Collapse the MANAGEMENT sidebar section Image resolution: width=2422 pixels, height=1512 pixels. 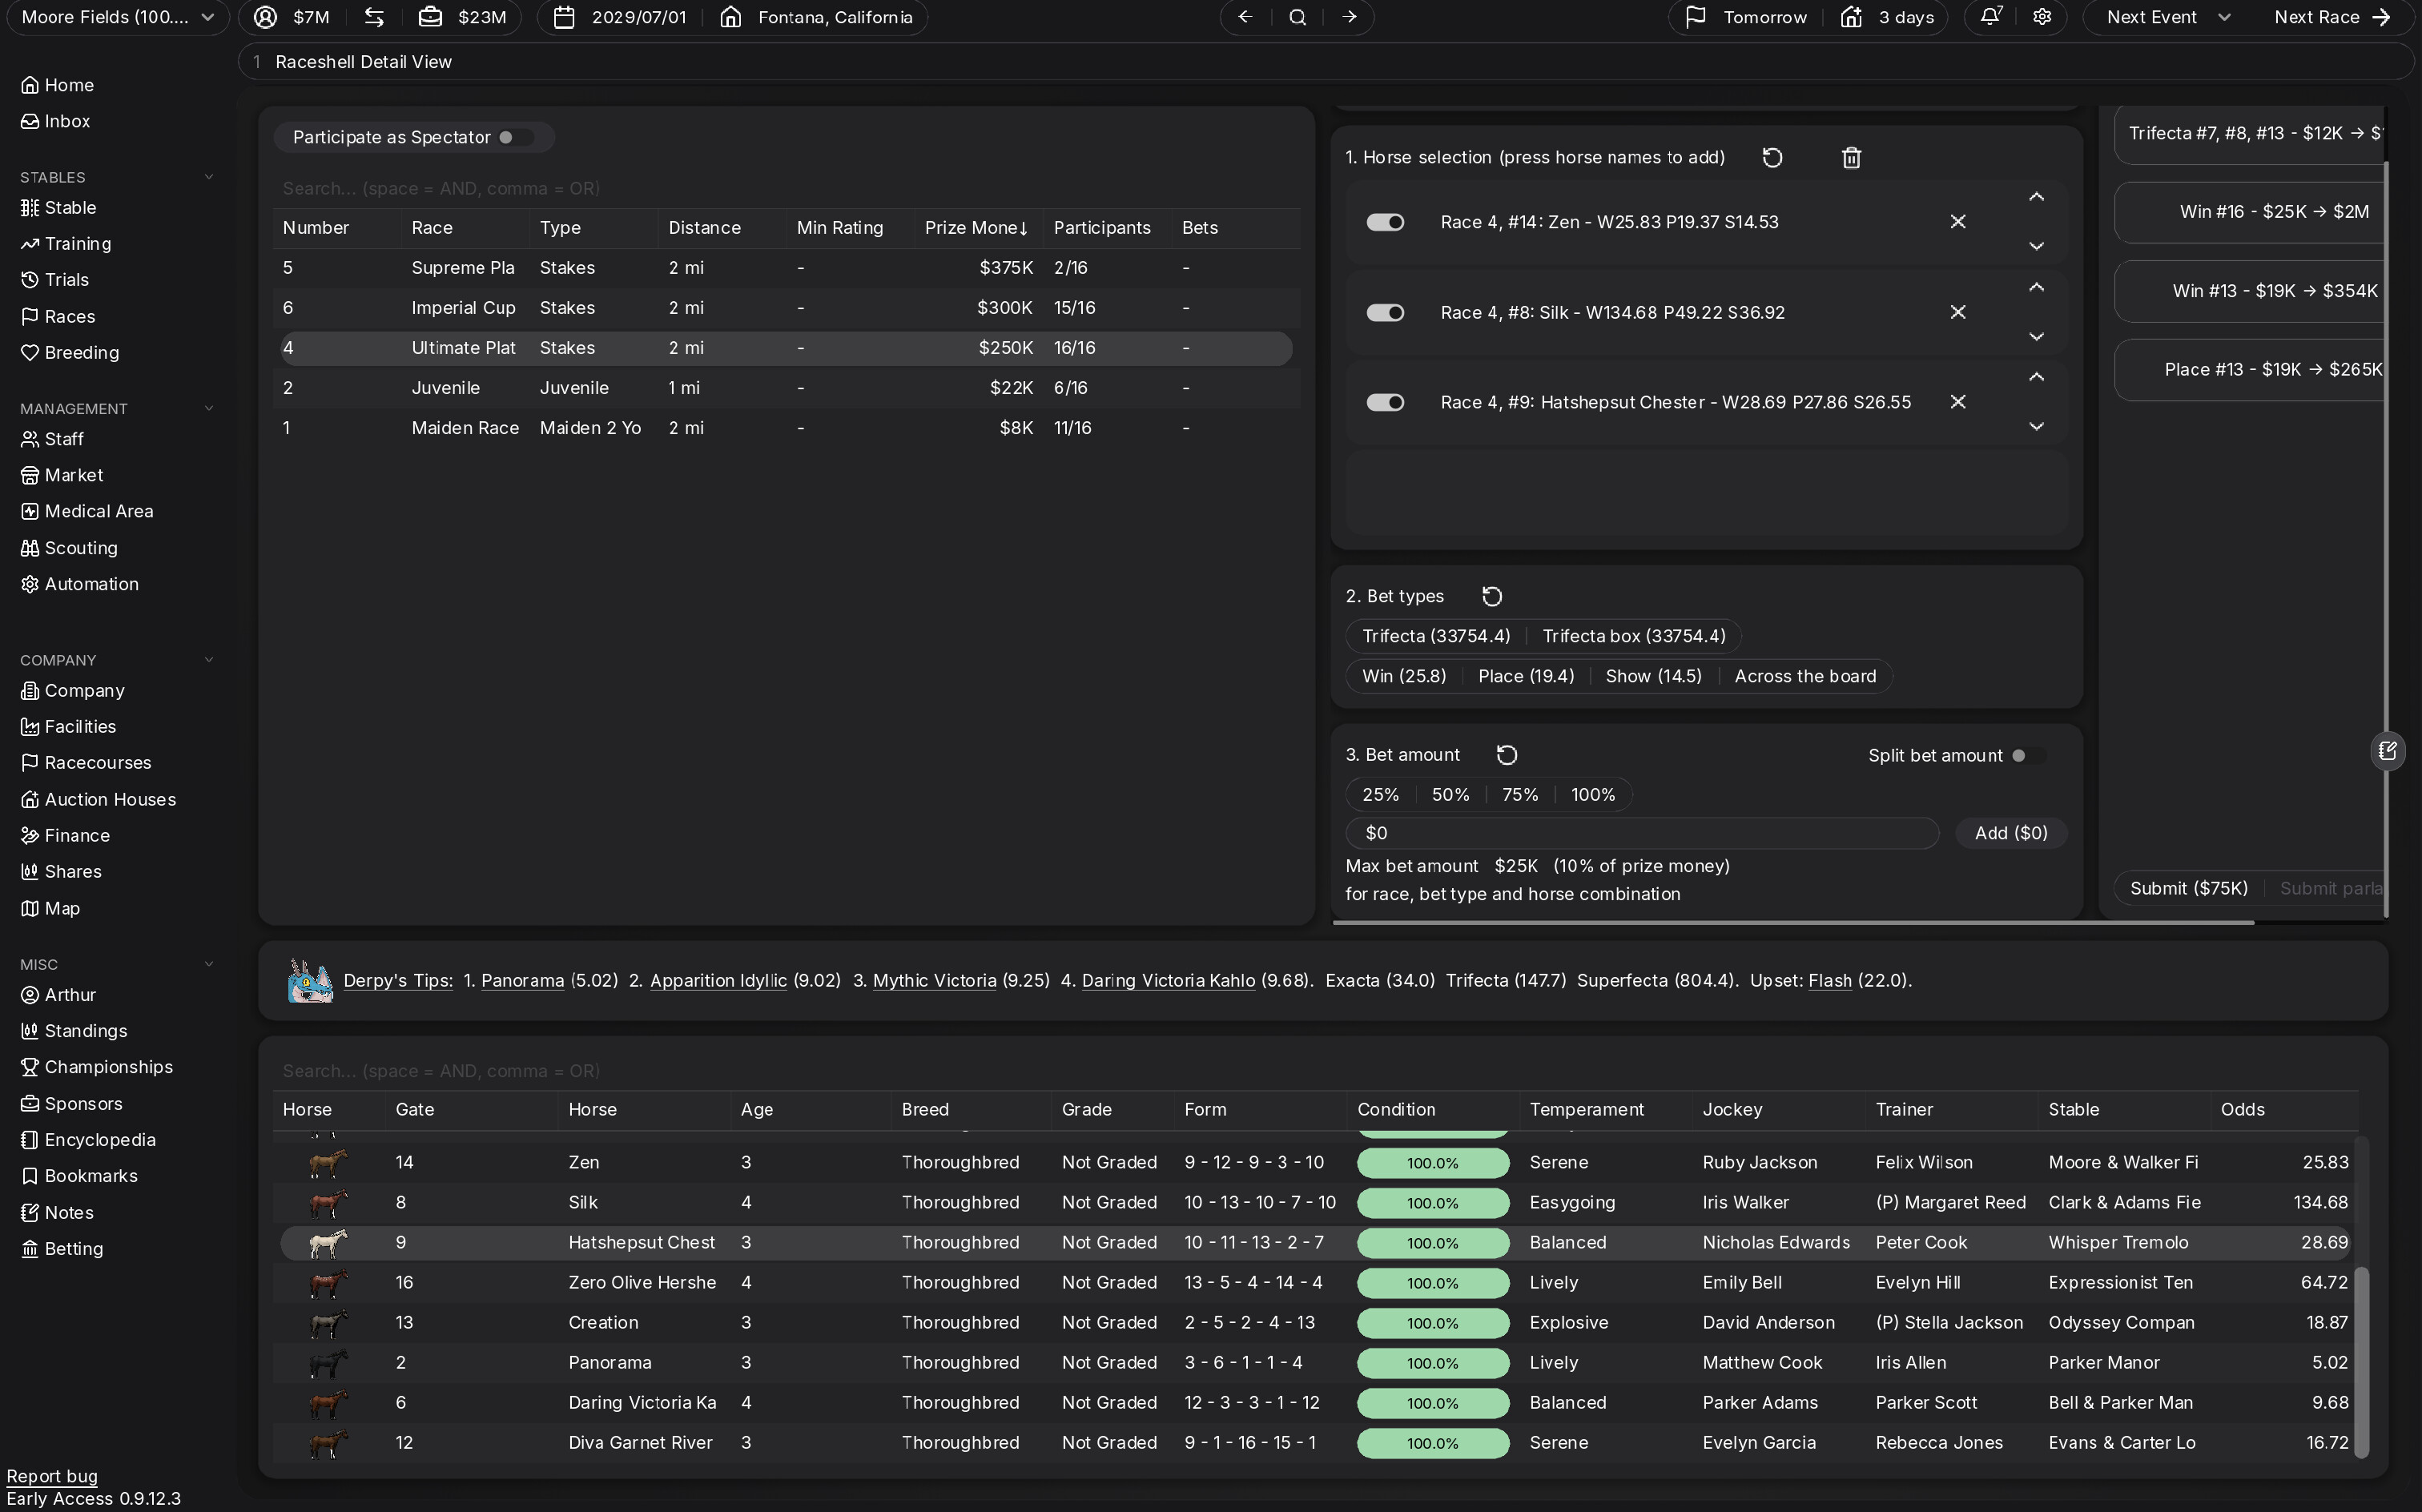208,408
